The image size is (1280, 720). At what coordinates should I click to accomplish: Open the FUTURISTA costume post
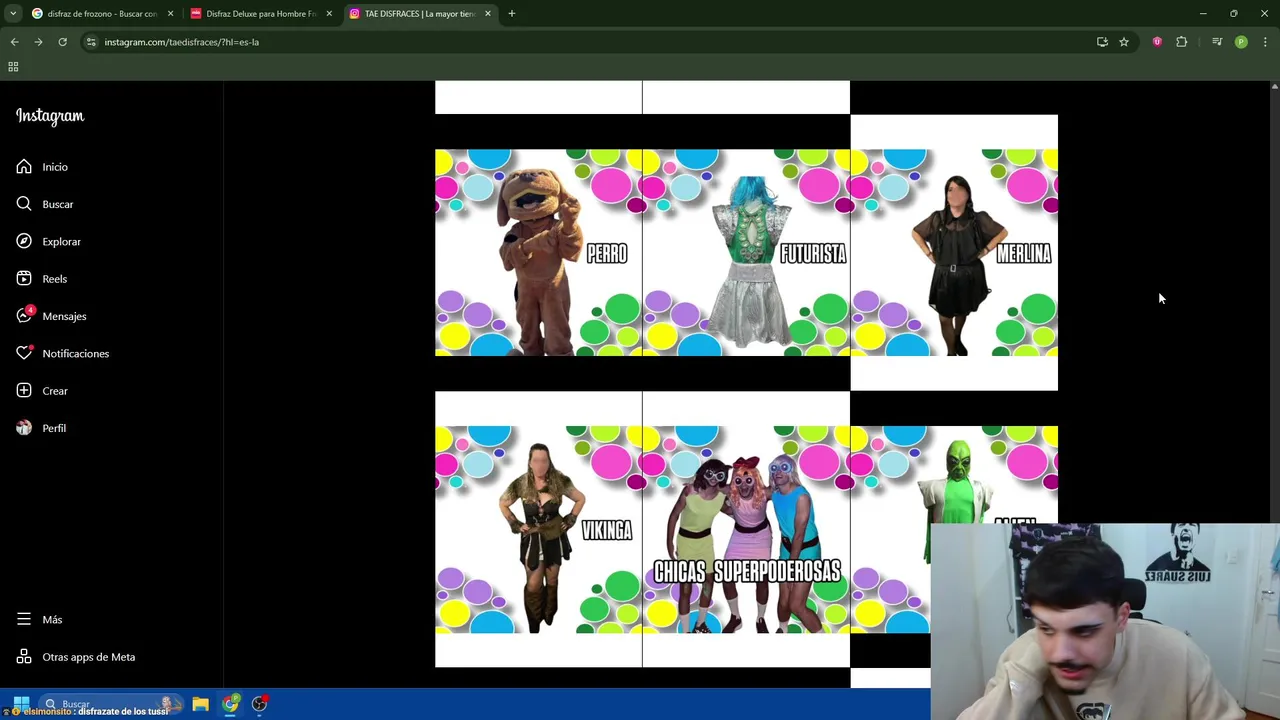tap(746, 252)
